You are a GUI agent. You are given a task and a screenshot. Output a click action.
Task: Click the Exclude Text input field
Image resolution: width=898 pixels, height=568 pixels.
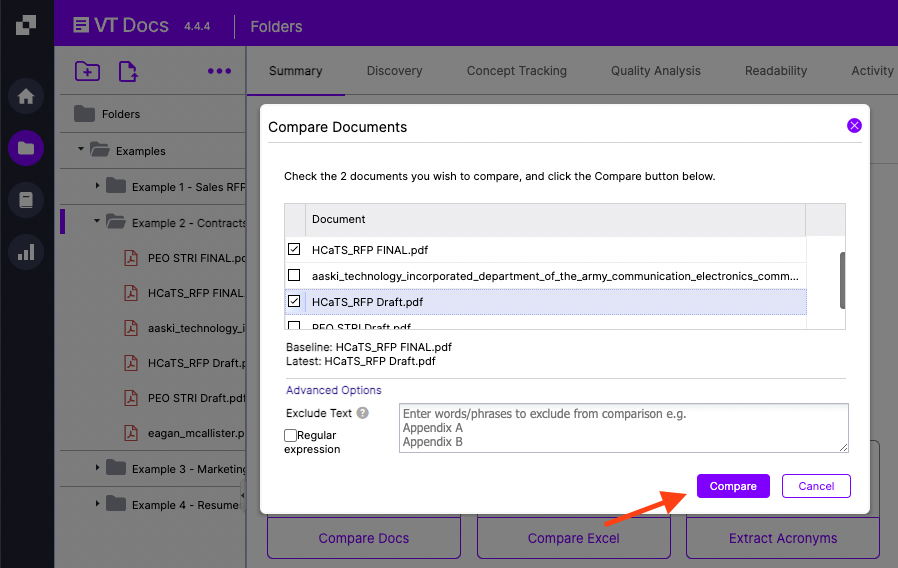point(623,428)
